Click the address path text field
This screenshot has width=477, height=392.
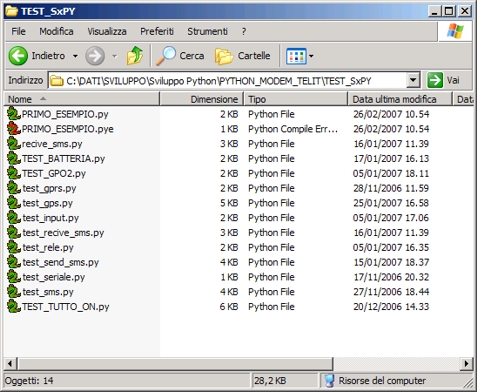click(x=227, y=81)
